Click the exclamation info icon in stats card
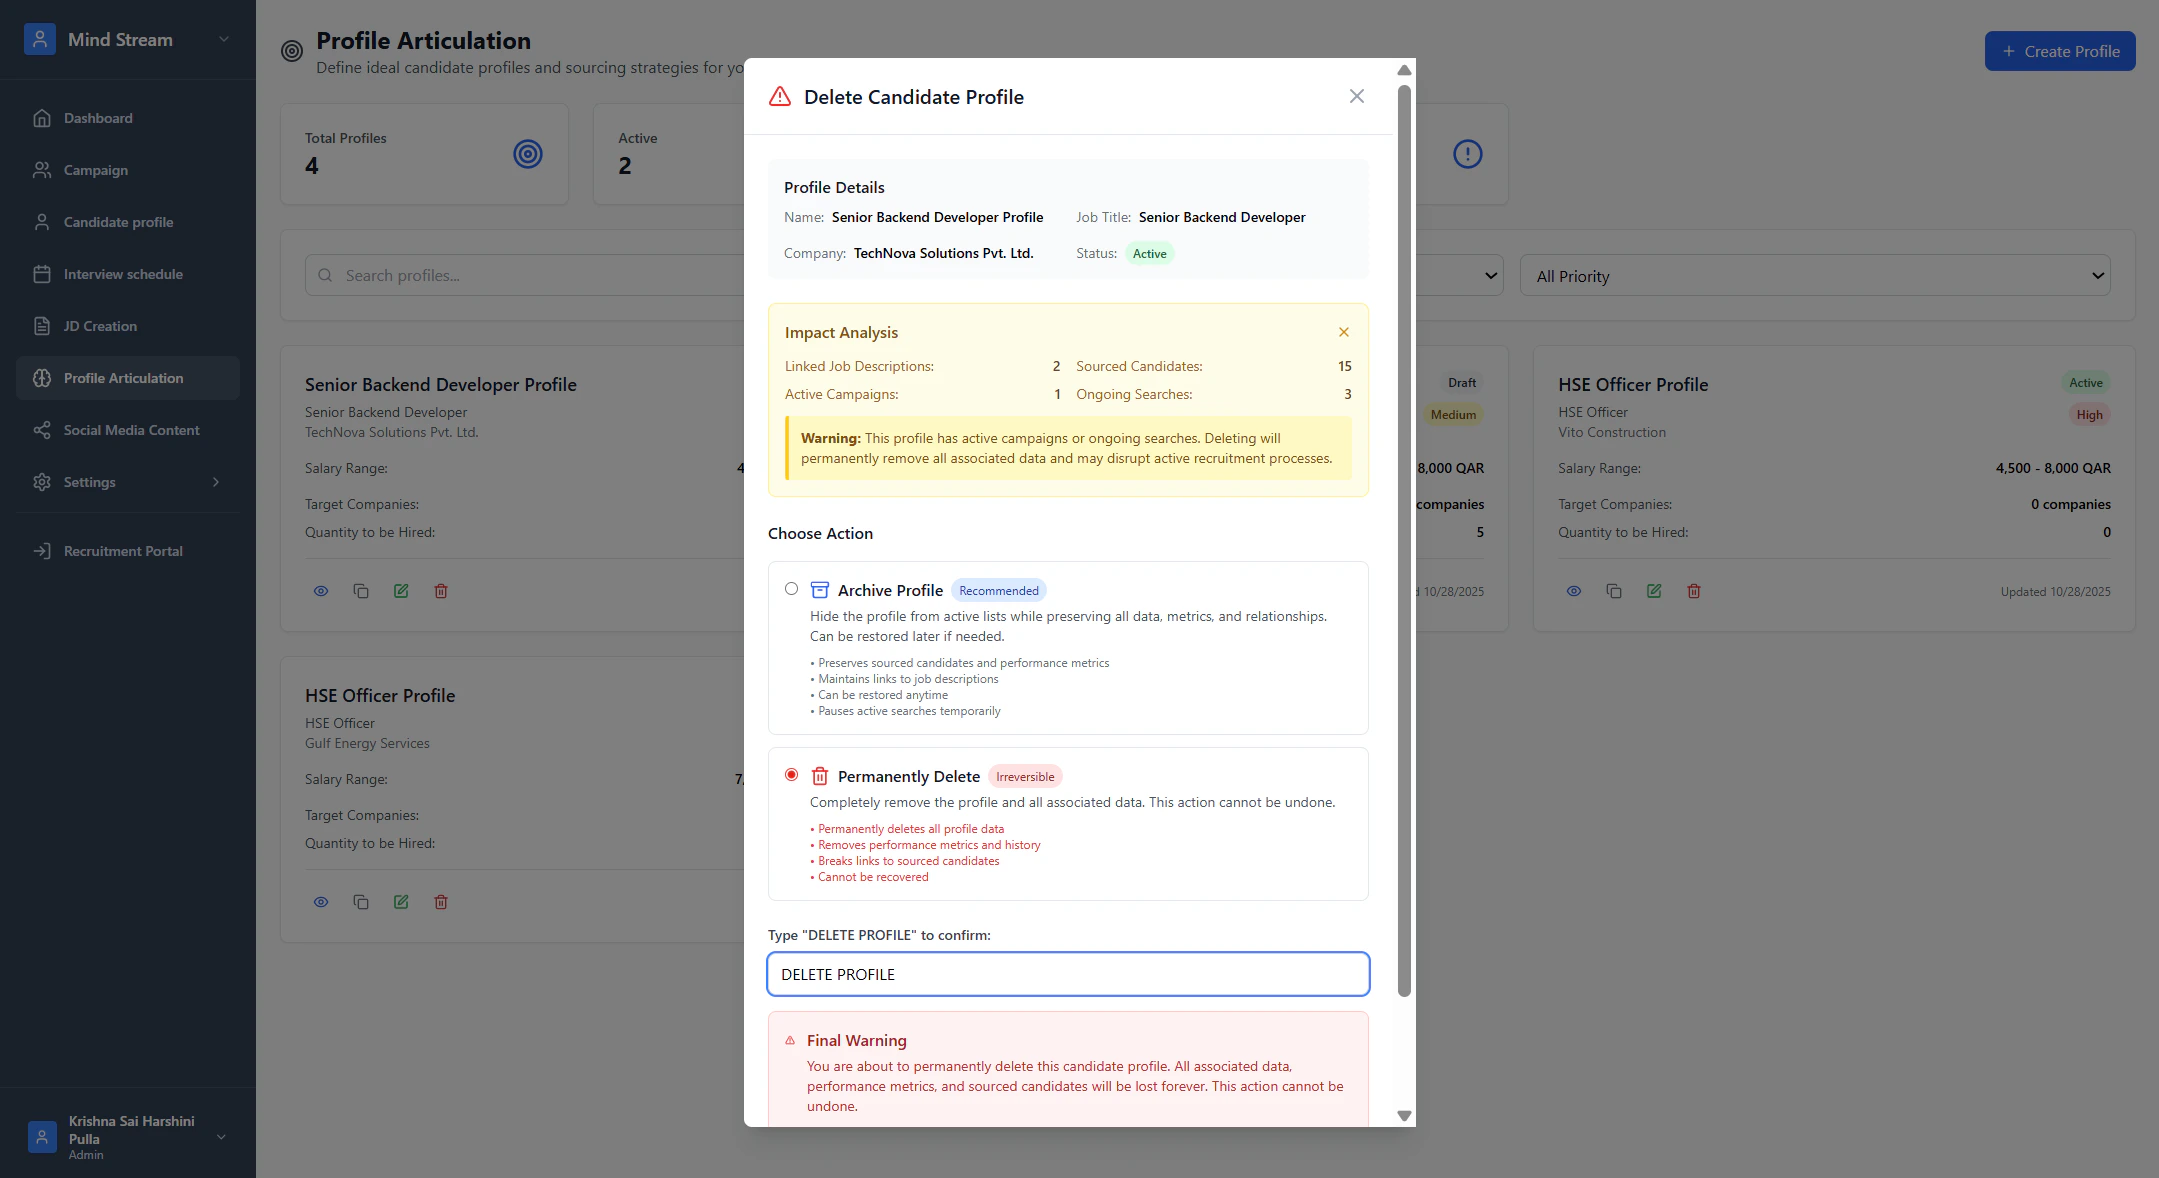This screenshot has height=1178, width=2159. click(1467, 154)
